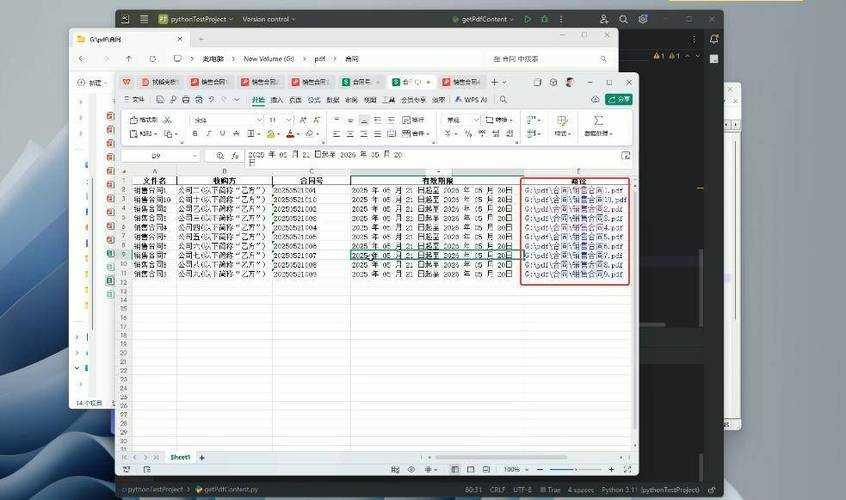
Task: Click the PyCharm search magnifier icon
Action: point(623,19)
